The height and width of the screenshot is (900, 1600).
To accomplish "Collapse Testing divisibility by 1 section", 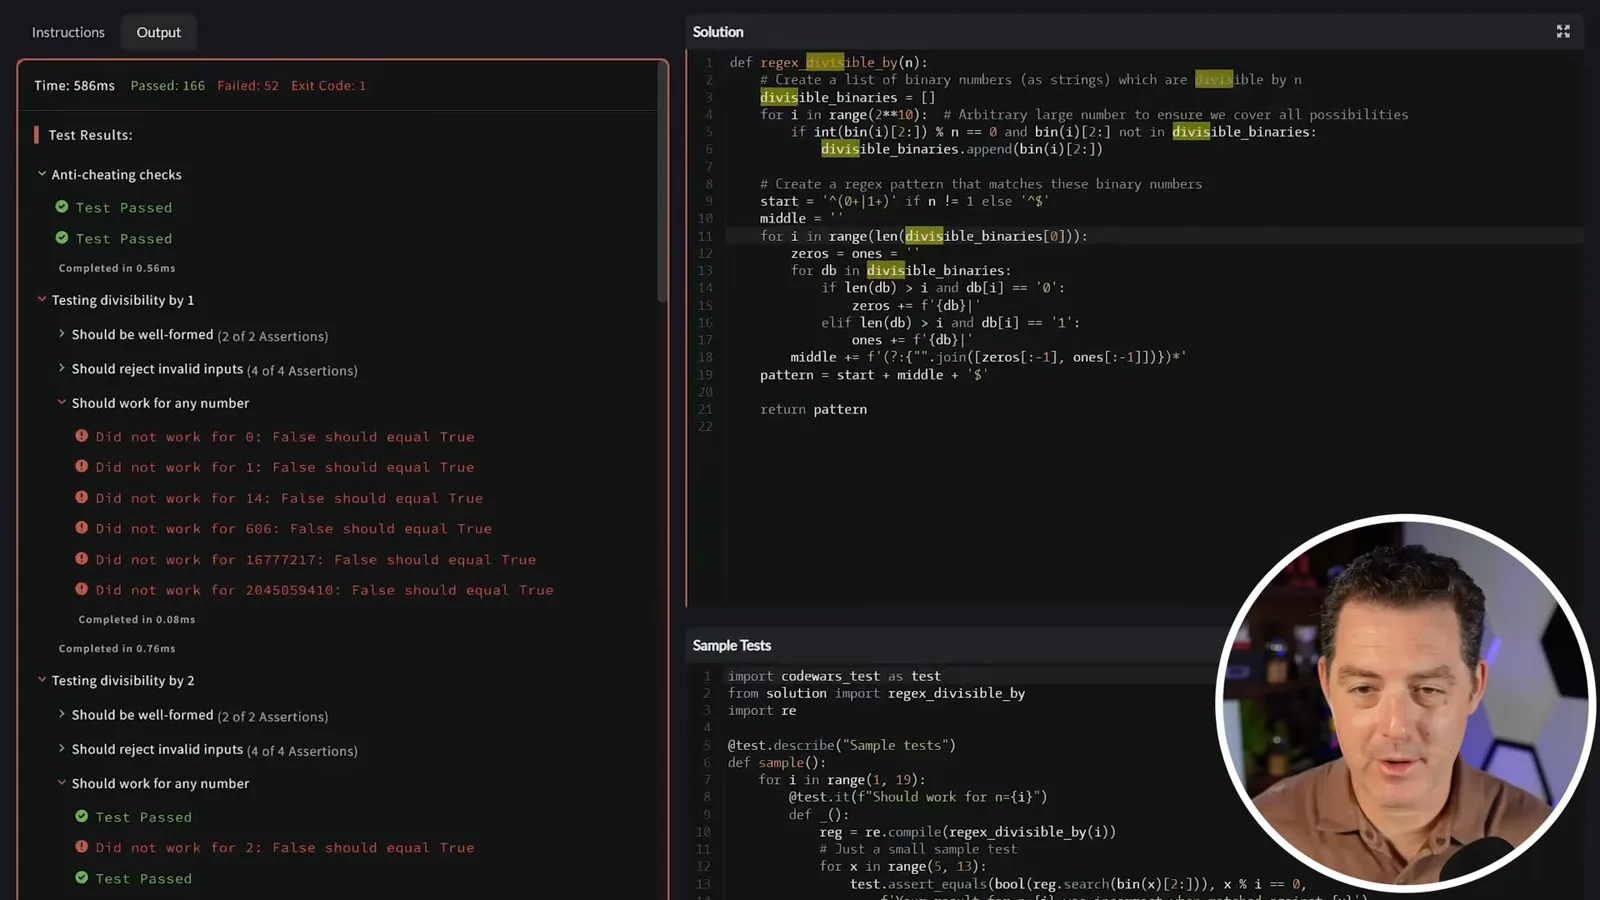I will (42, 299).
